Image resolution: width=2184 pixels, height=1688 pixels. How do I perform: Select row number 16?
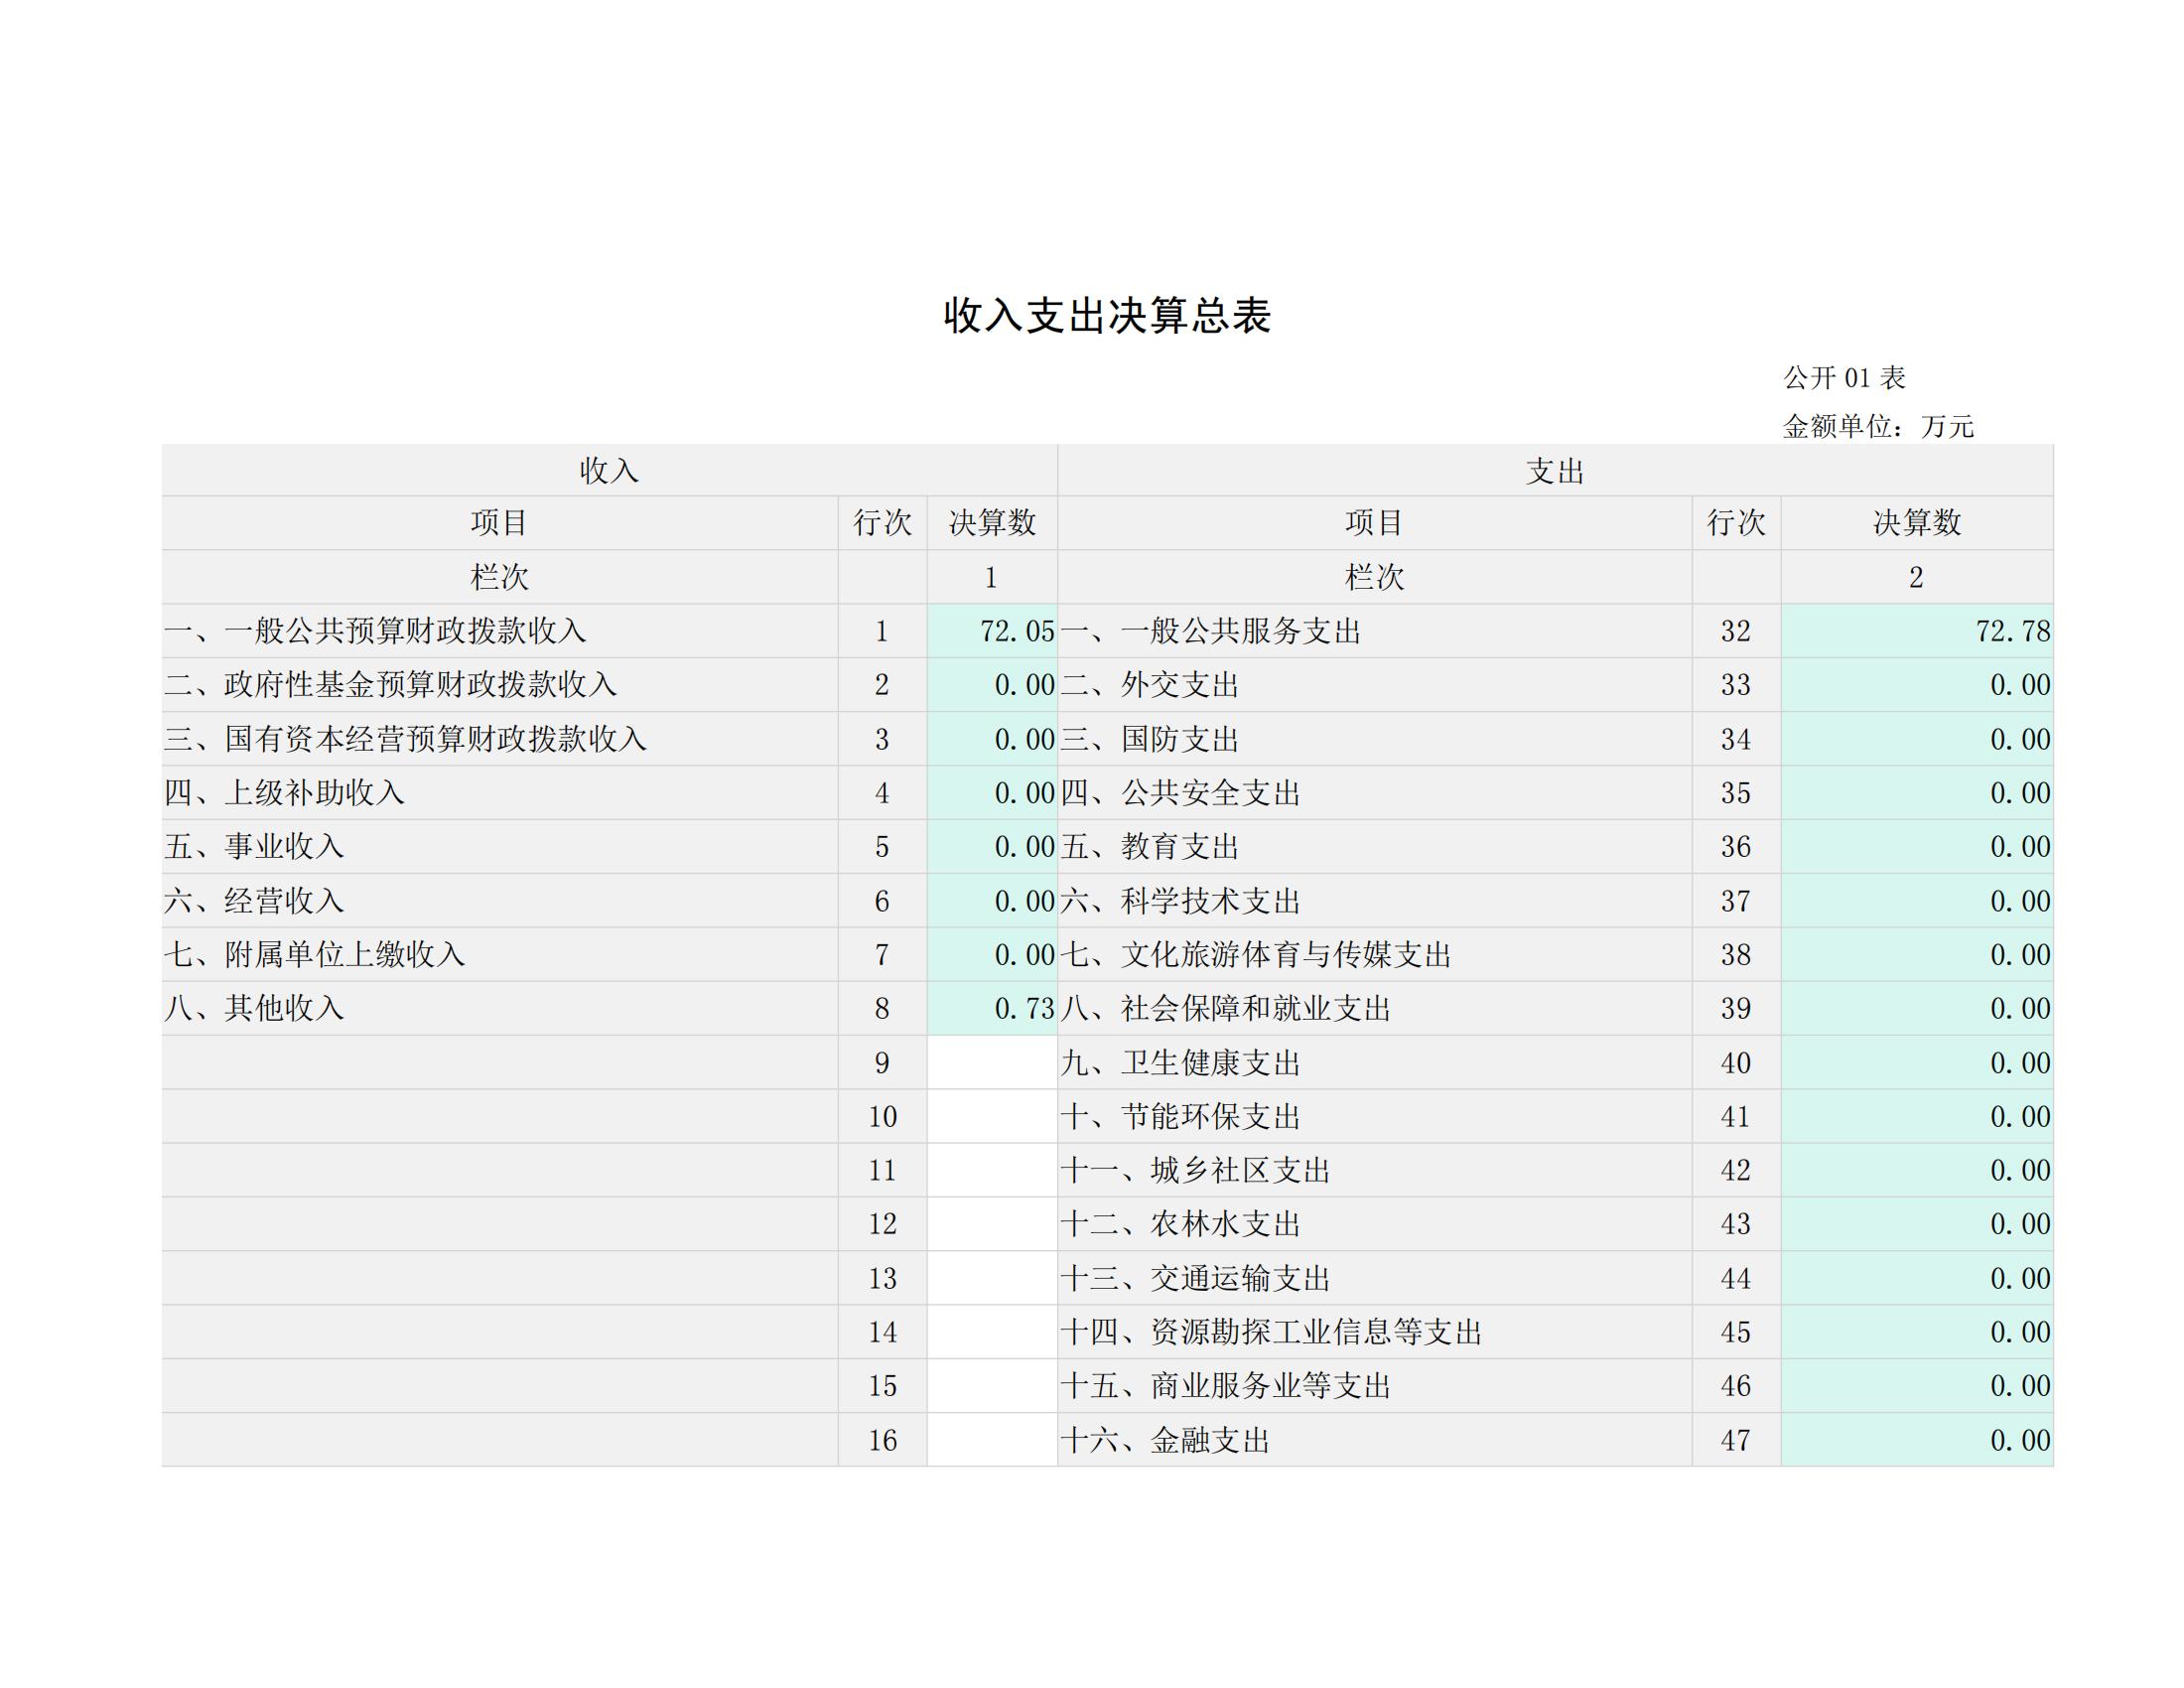point(882,1440)
